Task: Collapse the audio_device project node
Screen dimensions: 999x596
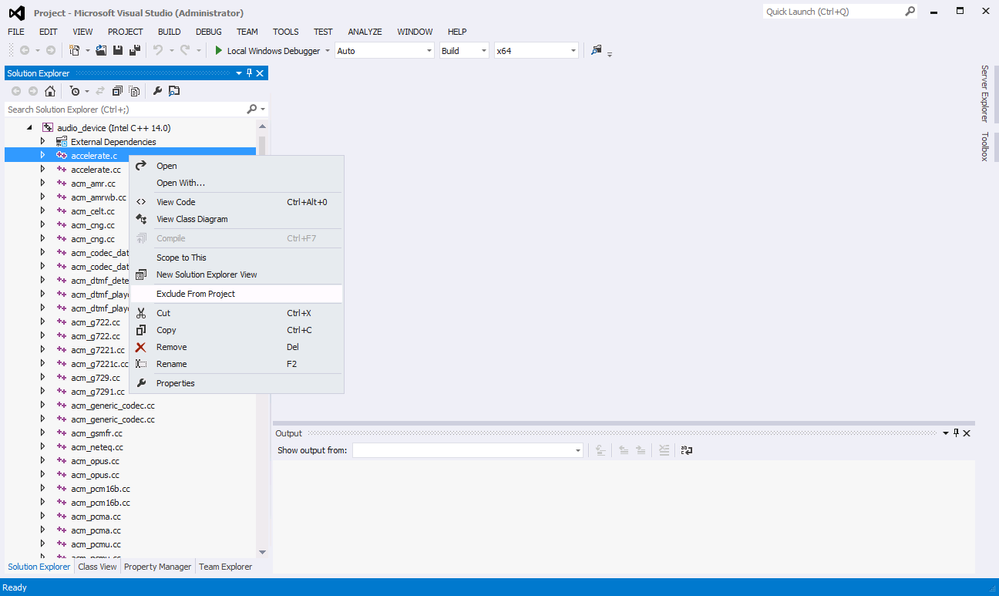Action: 29,127
